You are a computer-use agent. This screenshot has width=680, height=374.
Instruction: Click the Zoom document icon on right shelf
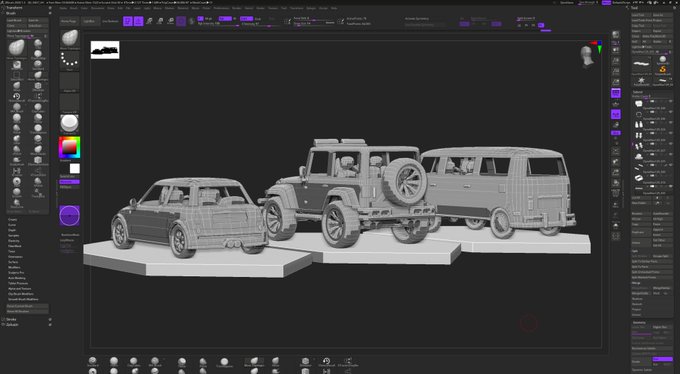[x=616, y=61]
